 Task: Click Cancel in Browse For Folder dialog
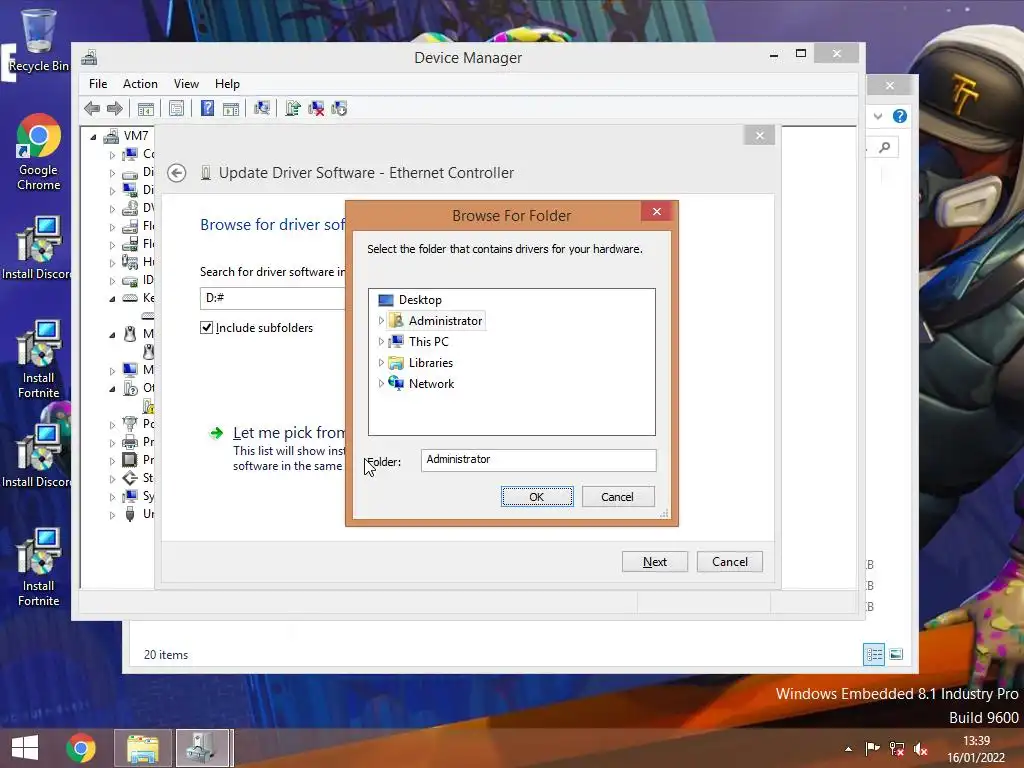618,497
